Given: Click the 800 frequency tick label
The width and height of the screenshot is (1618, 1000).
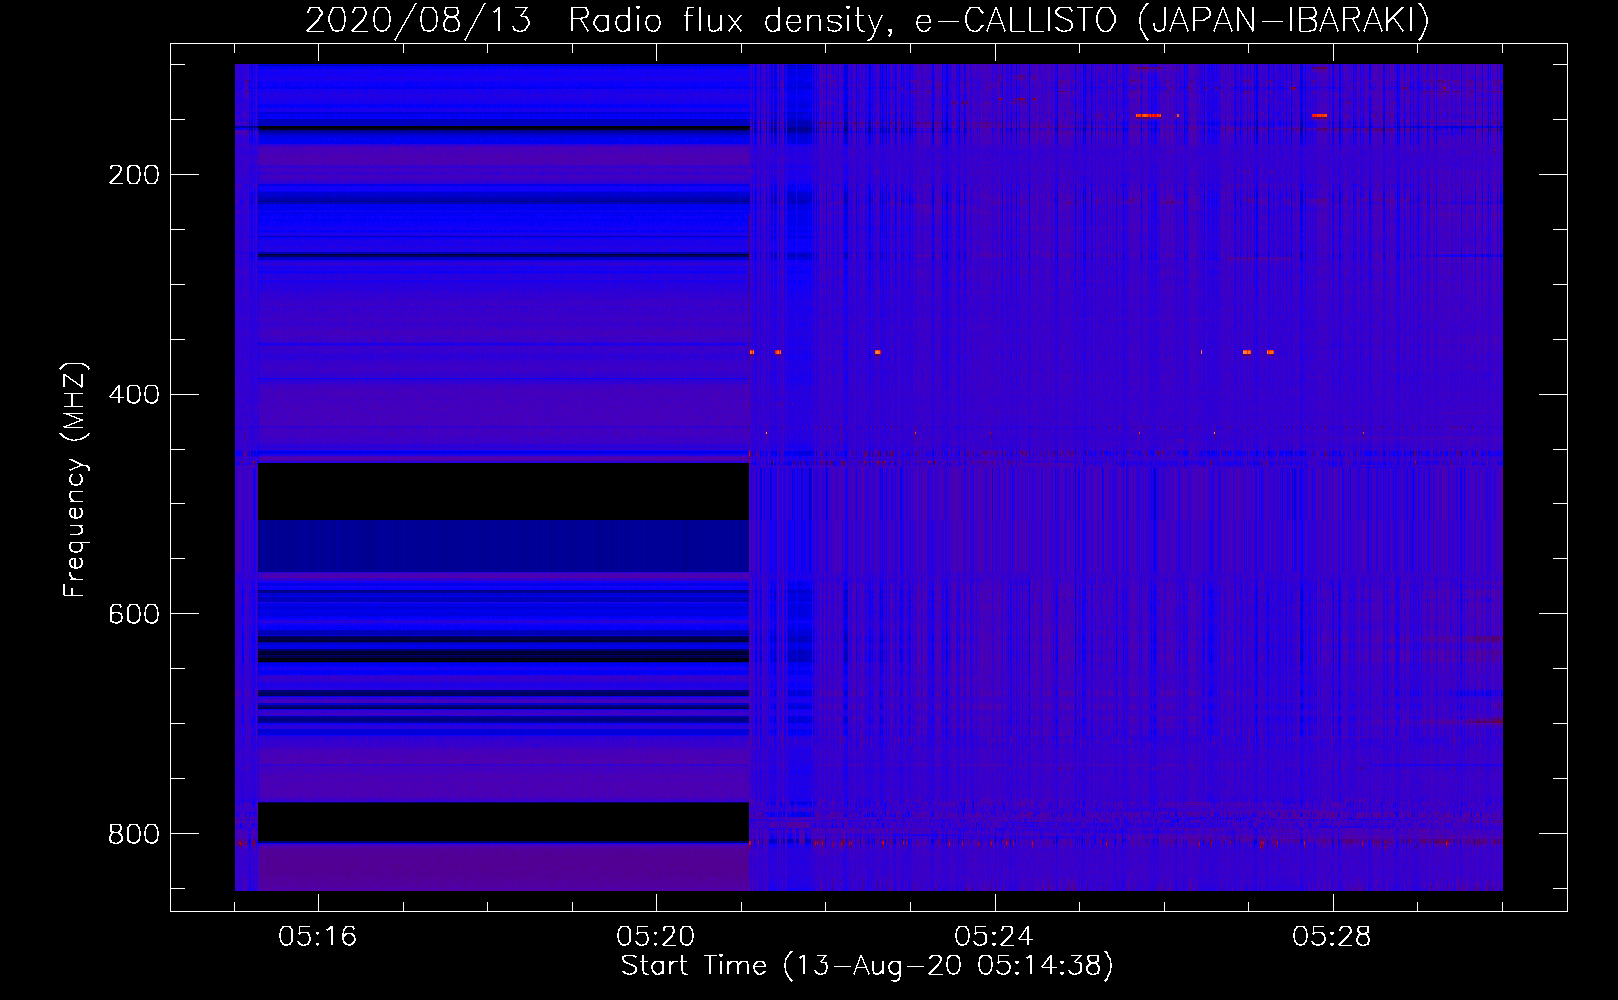Looking at the screenshot, I should (134, 834).
